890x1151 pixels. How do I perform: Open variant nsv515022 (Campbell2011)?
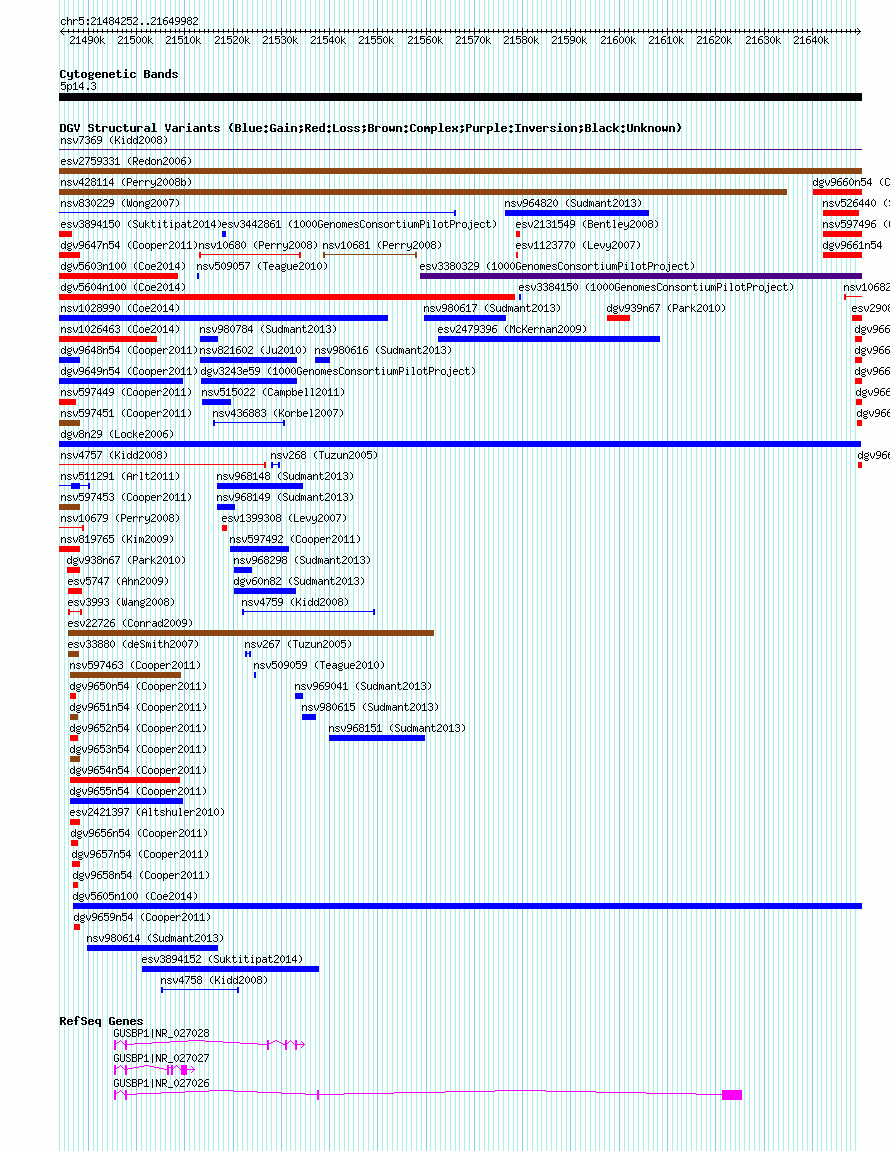(x=273, y=393)
